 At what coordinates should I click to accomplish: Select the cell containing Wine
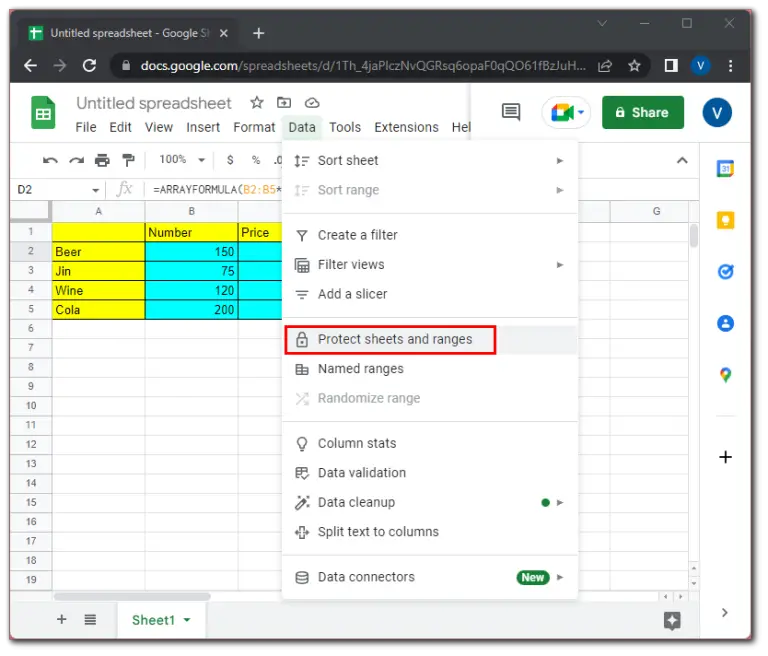[x=98, y=291]
